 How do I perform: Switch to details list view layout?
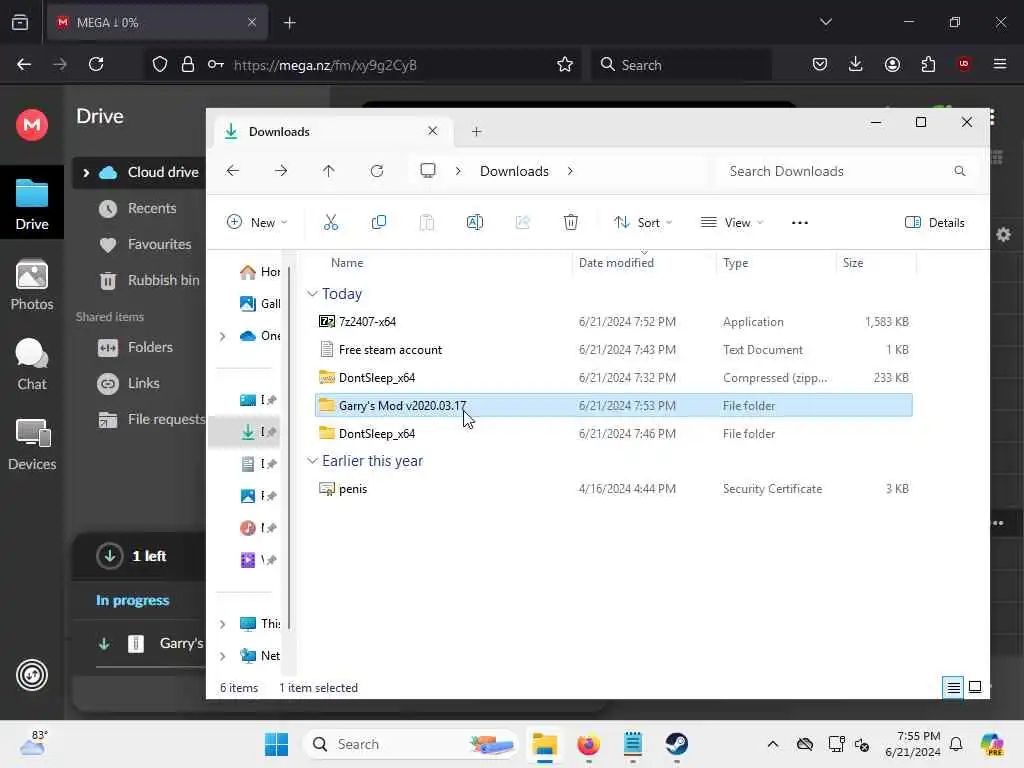pyautogui.click(x=953, y=688)
